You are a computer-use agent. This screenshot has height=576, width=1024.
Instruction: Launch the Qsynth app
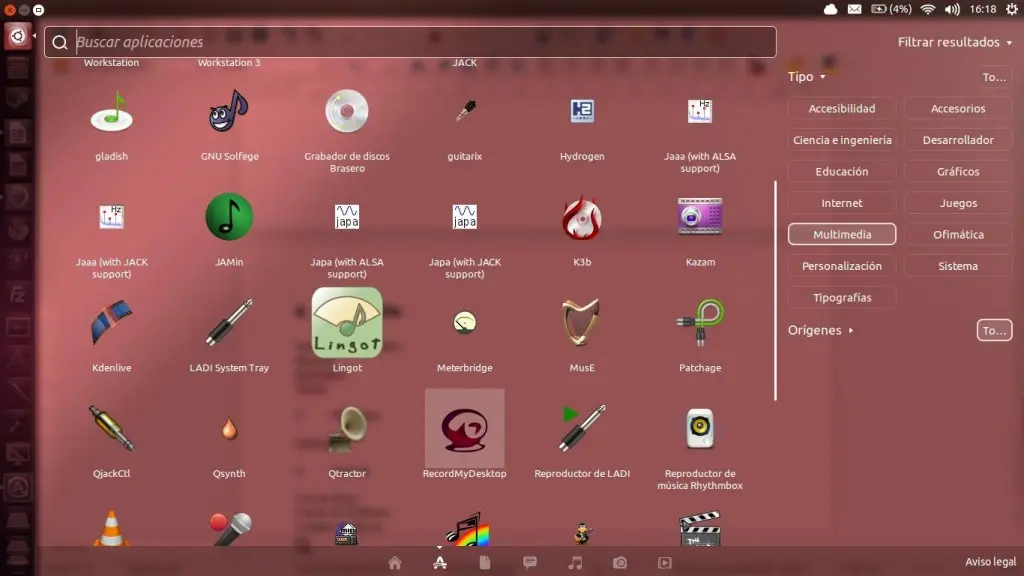(229, 429)
